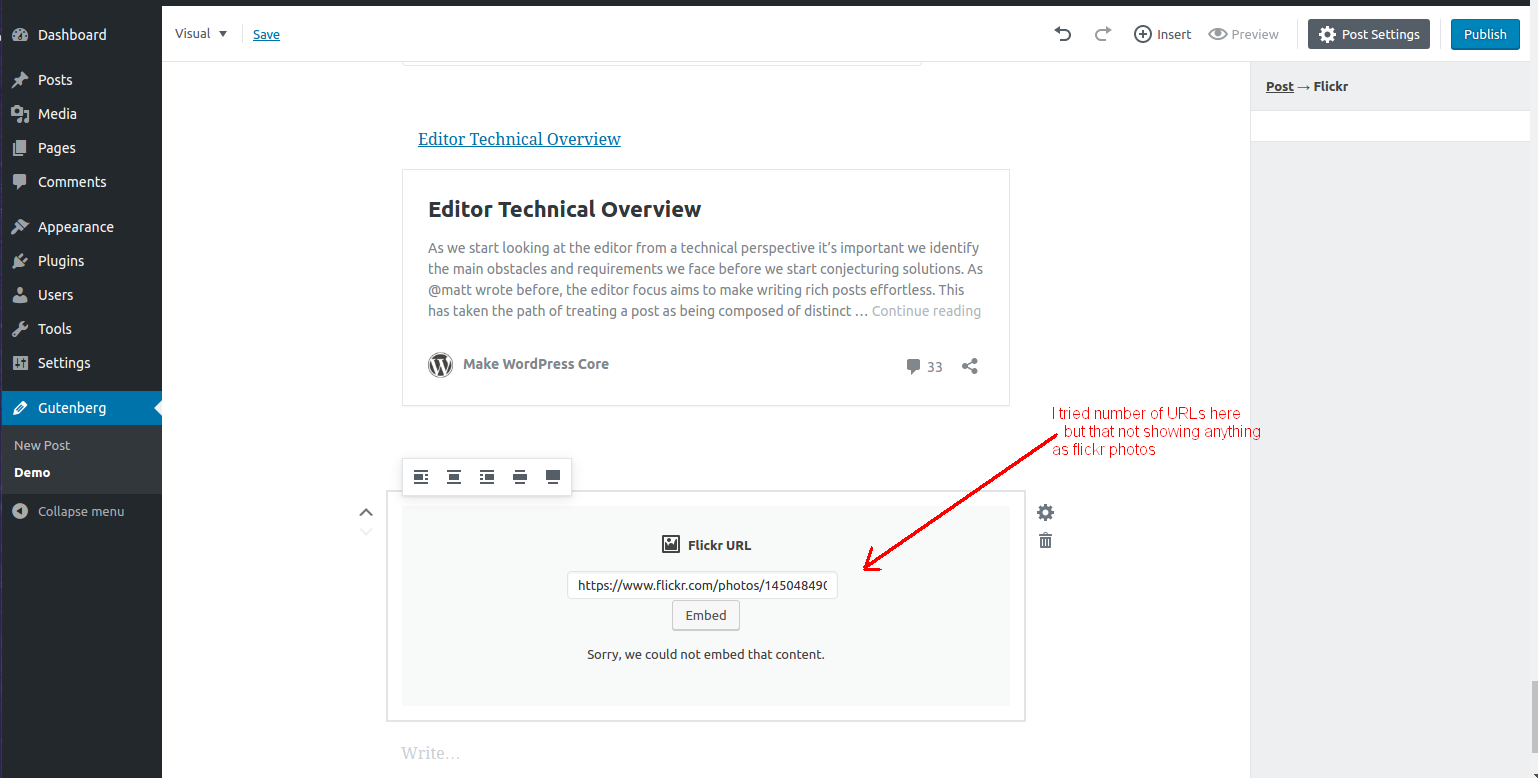Open the block settings gear beside the Flickr block
Image resolution: width=1538 pixels, height=778 pixels.
pyautogui.click(x=1045, y=512)
